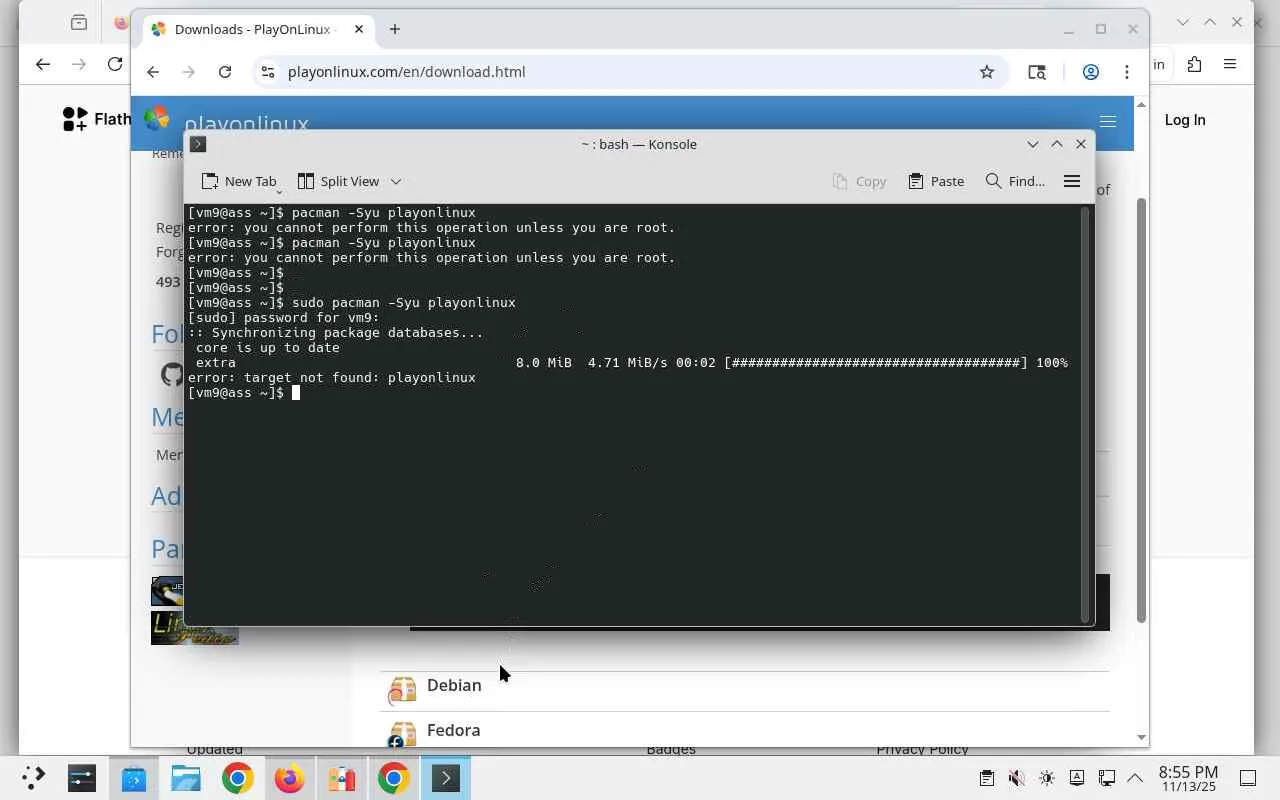Image resolution: width=1280 pixels, height=800 pixels.
Task: Click the lens search icon in Chrome toolbar
Action: [1037, 72]
